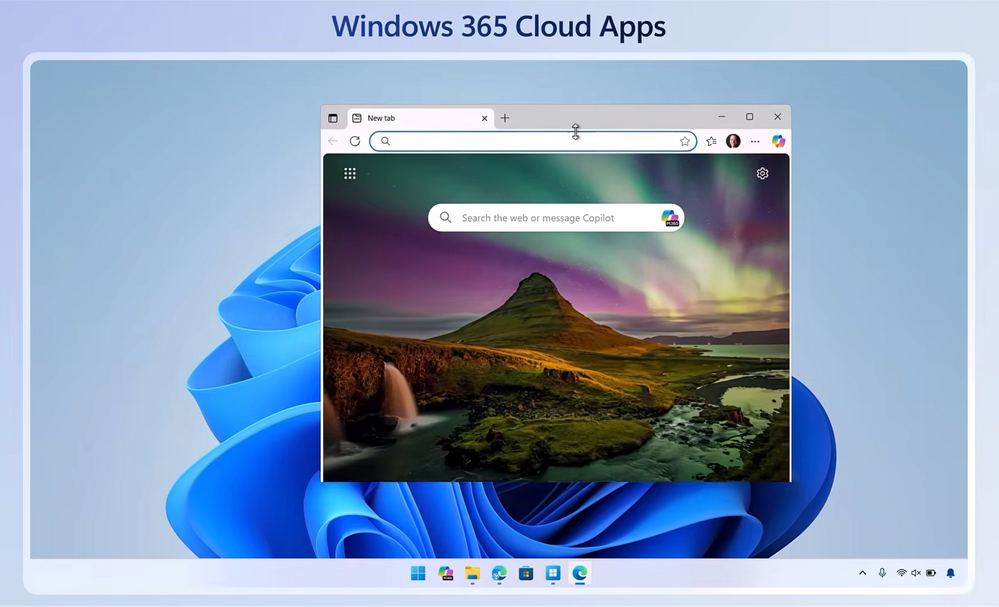Open the user profile avatar

(733, 141)
